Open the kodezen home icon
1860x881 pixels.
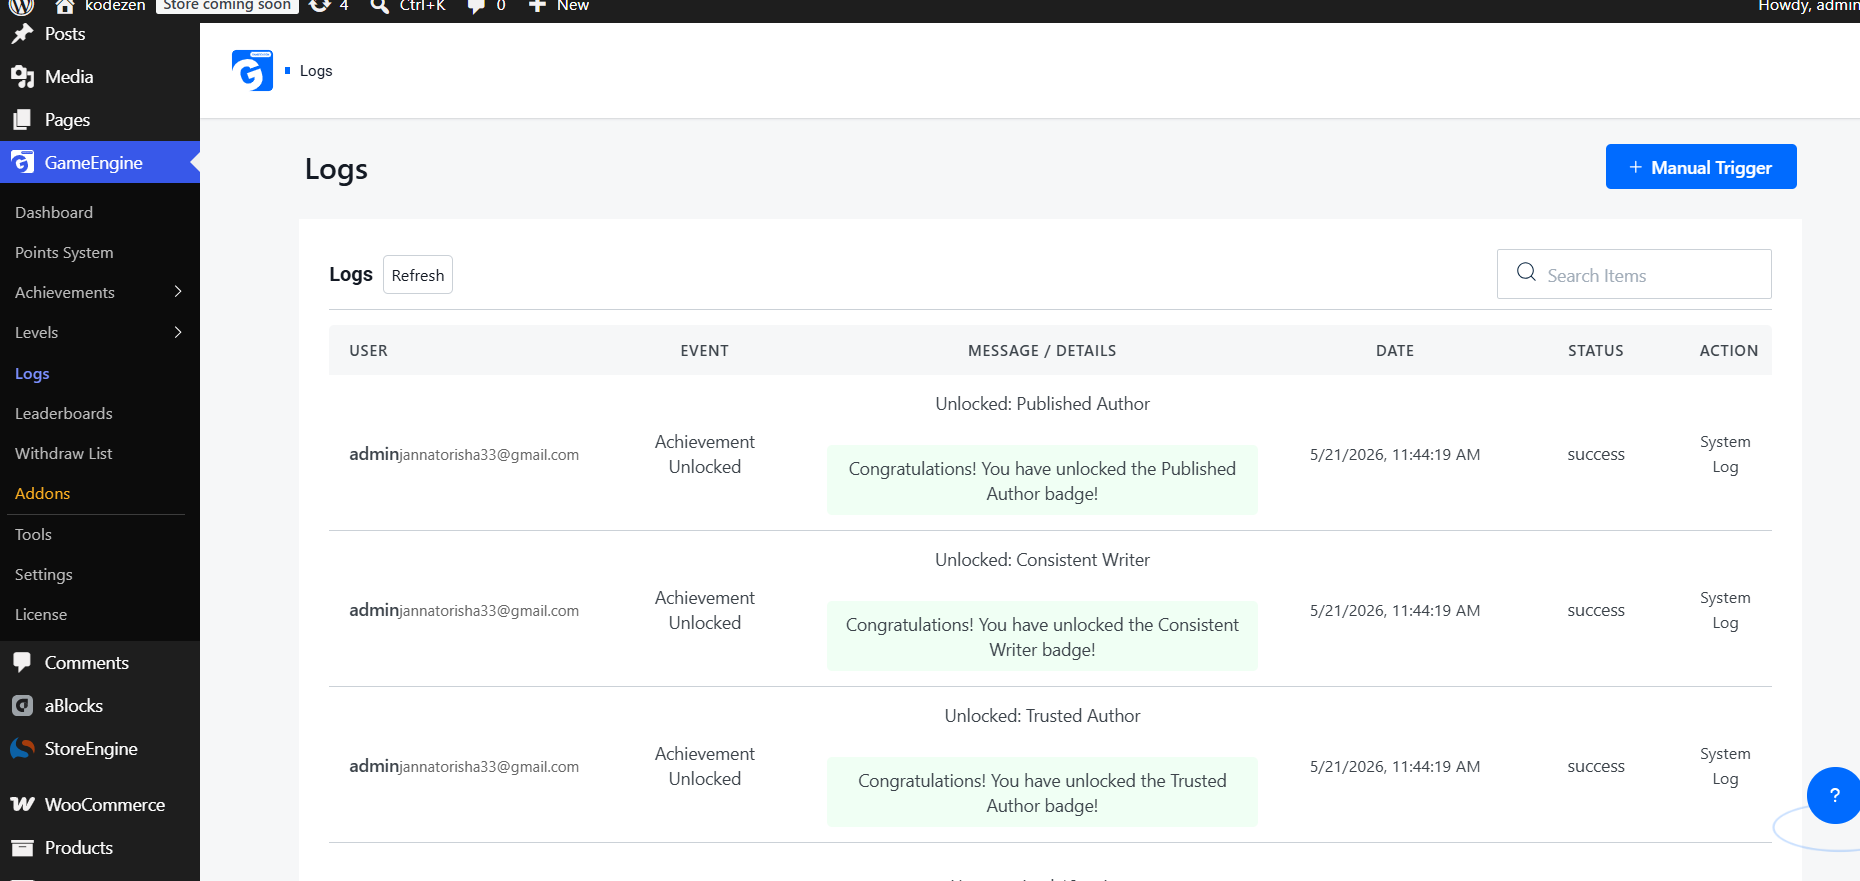65,6
